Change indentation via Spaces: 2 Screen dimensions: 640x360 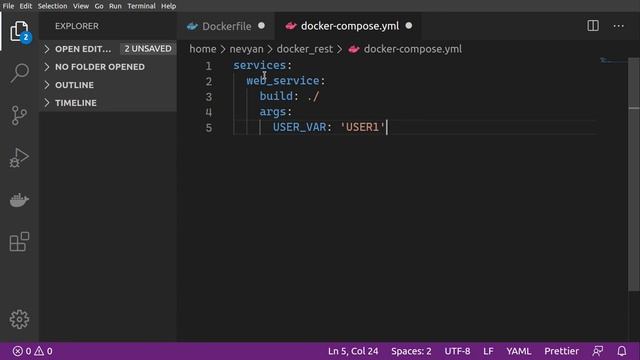pyautogui.click(x=411, y=351)
